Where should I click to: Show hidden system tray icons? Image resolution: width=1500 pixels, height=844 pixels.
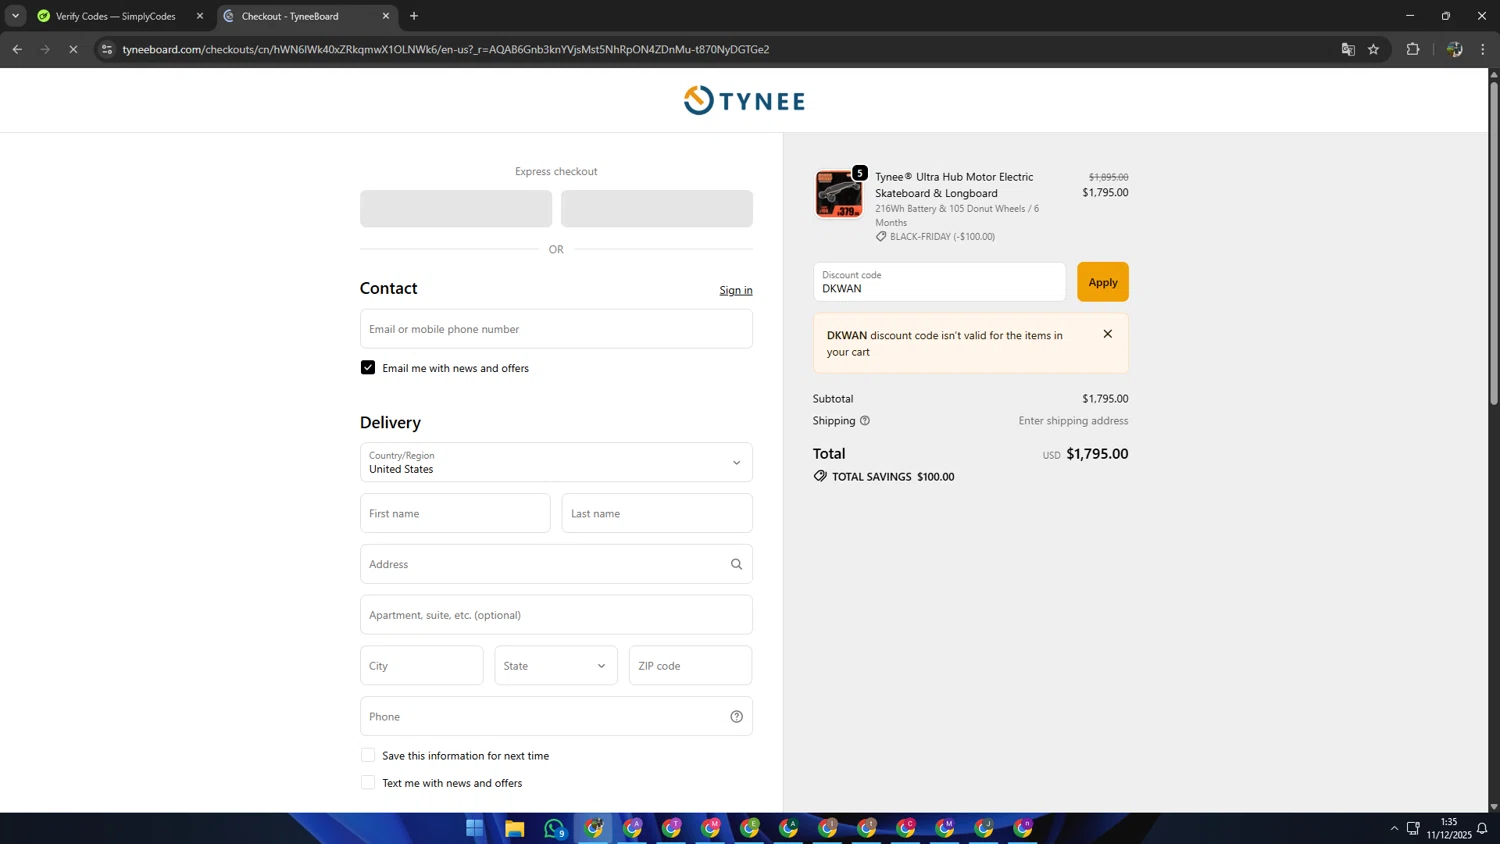tap(1394, 828)
